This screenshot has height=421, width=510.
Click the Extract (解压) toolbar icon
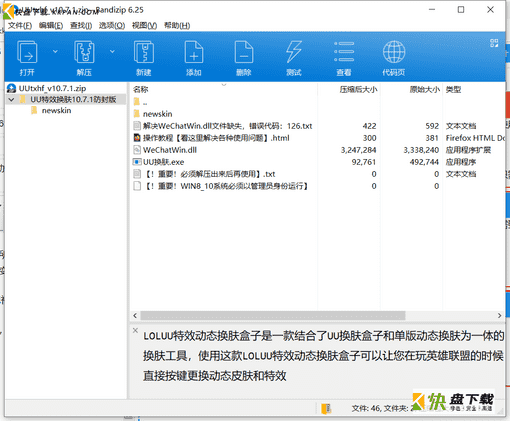tap(84, 52)
